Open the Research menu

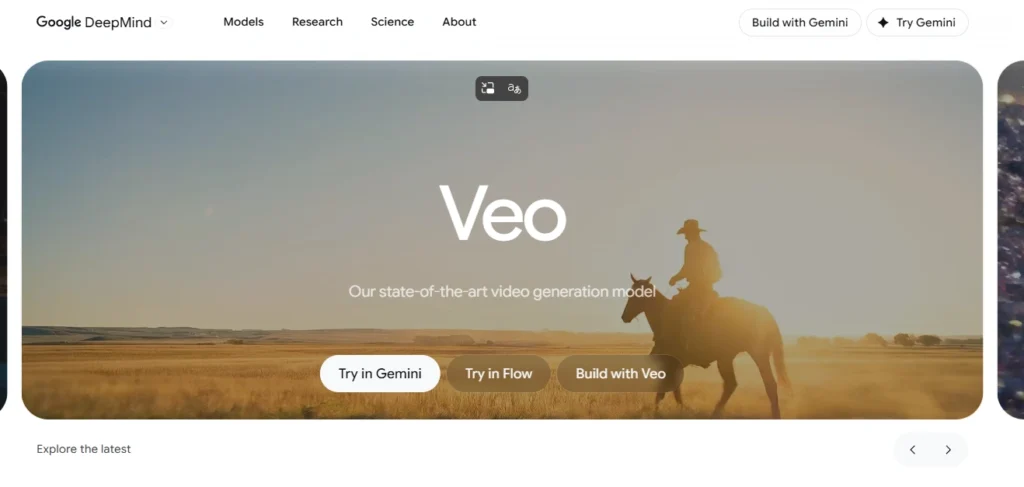317,22
